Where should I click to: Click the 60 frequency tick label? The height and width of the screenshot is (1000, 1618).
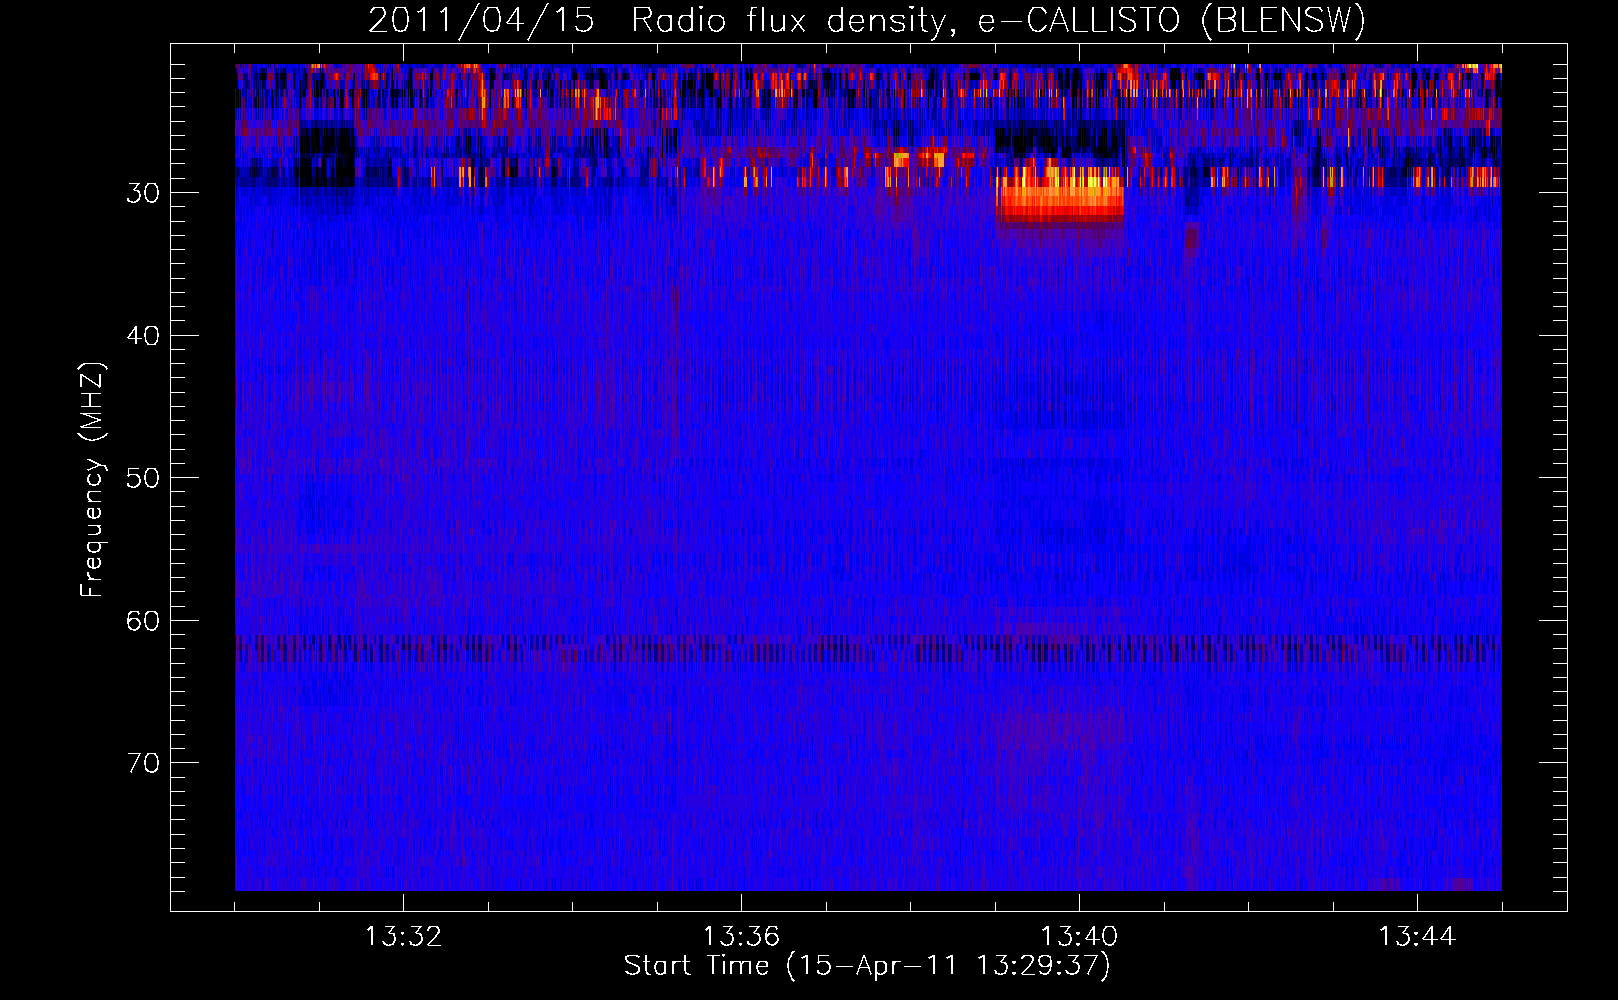pyautogui.click(x=143, y=621)
